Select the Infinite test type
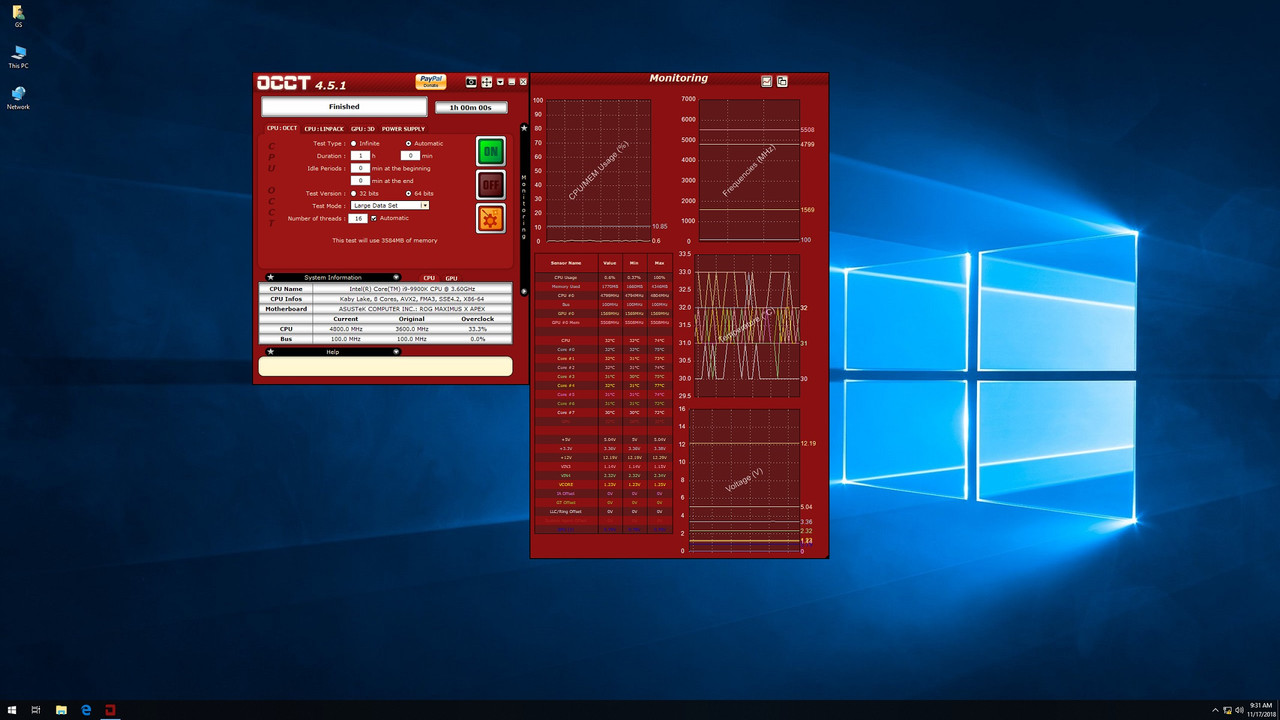The width and height of the screenshot is (1280, 720). coord(353,144)
